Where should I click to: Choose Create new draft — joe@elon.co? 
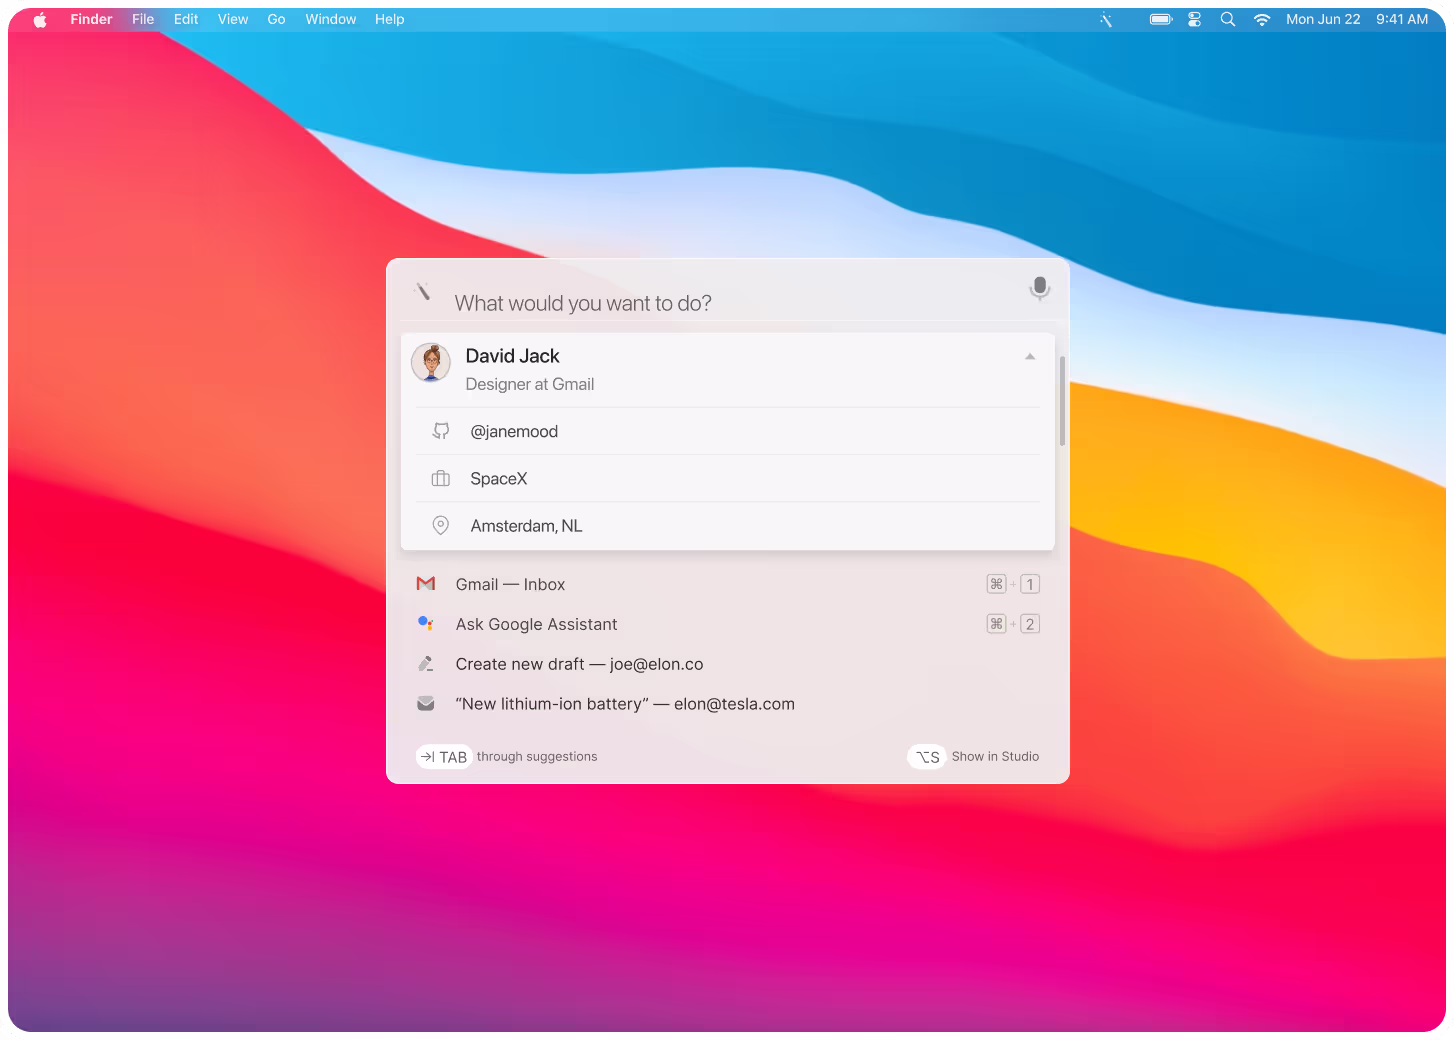[x=728, y=664]
